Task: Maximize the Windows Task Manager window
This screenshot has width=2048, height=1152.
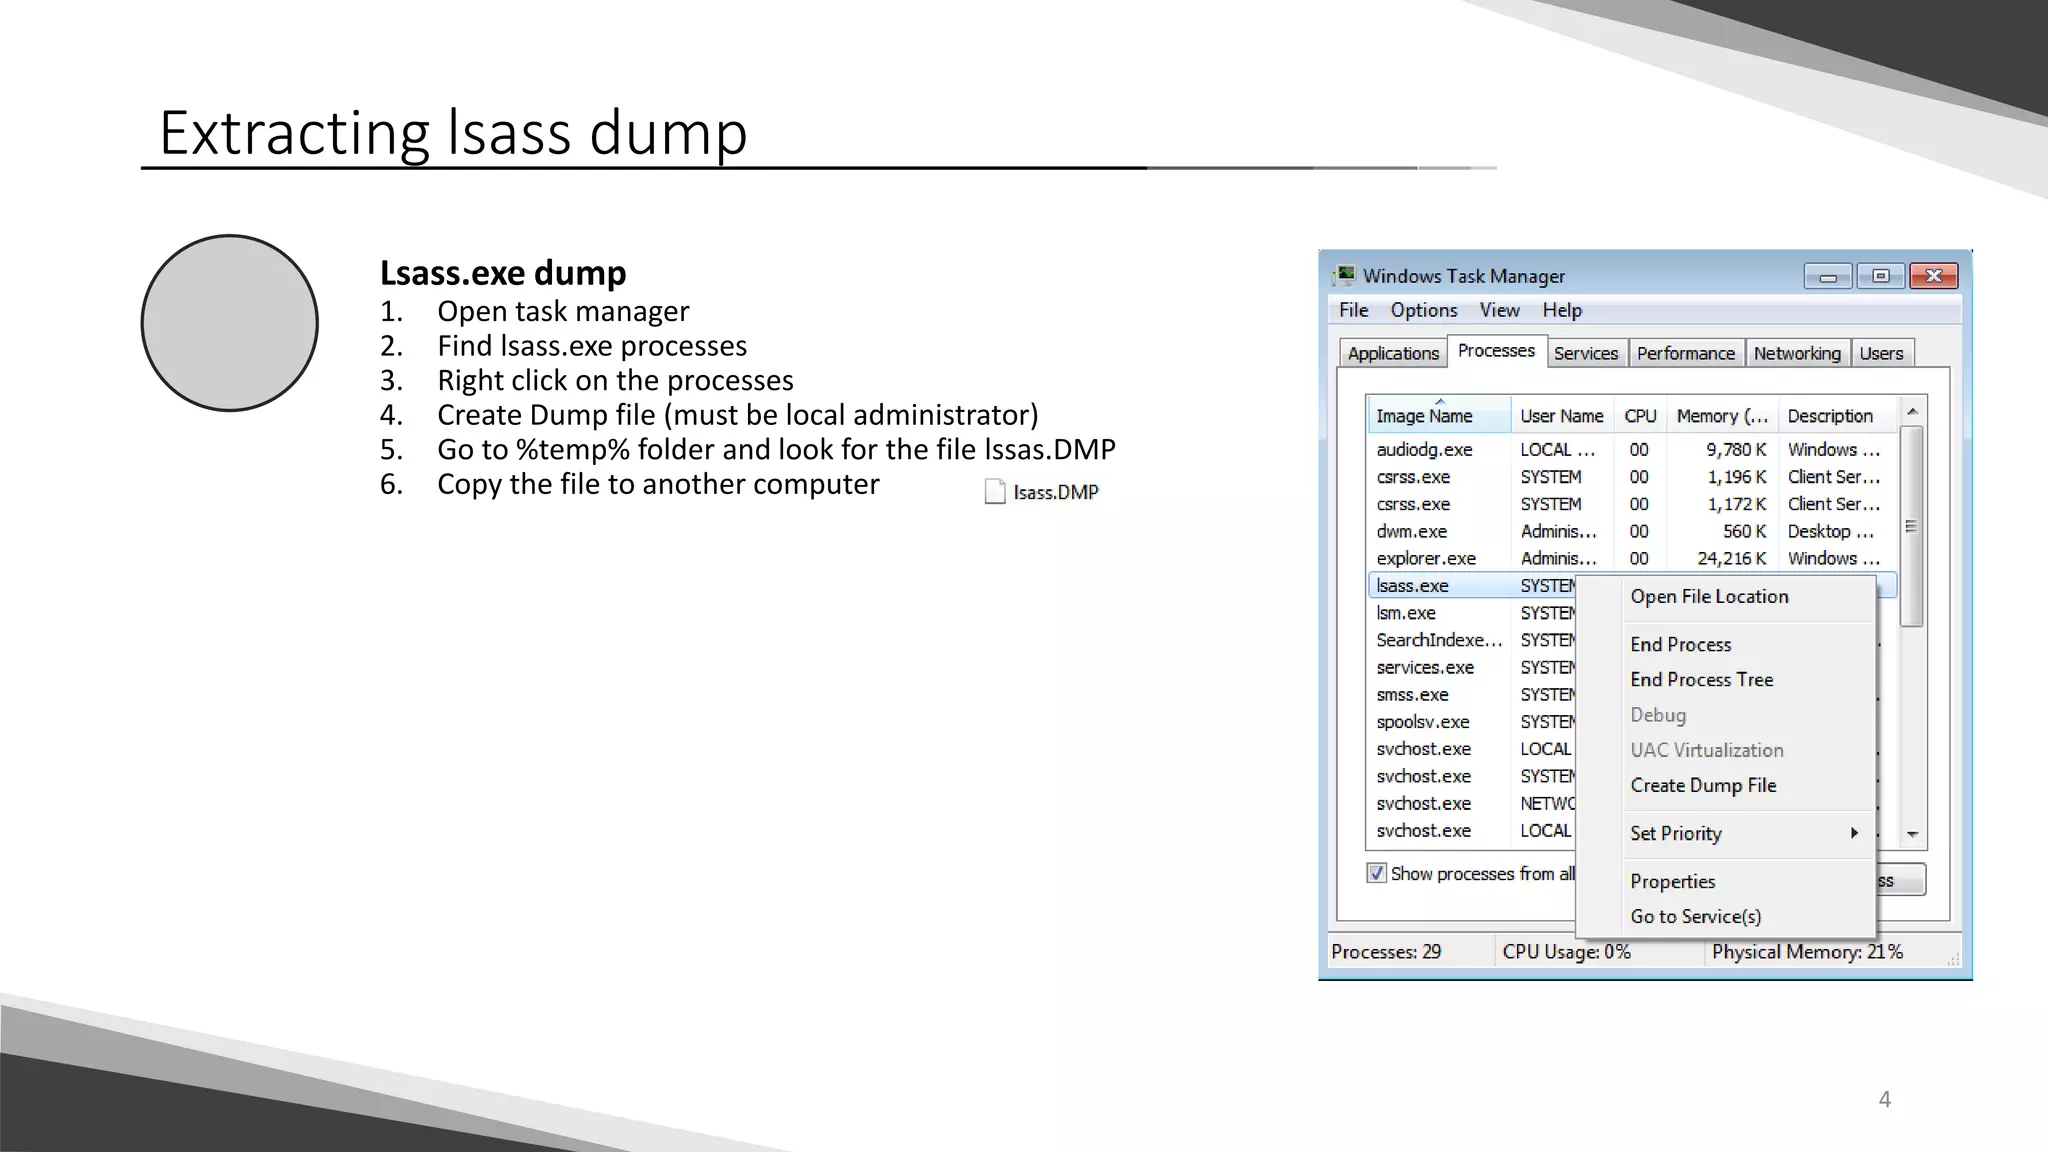Action: (x=1880, y=276)
